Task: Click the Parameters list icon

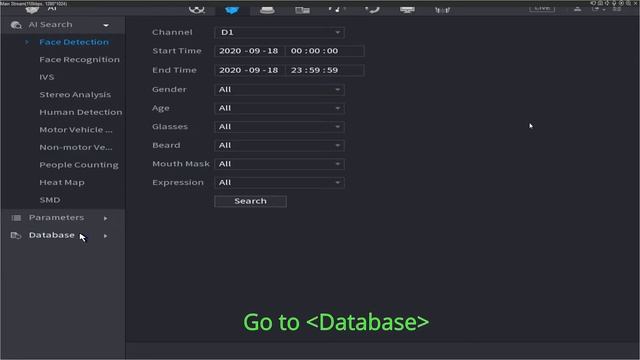Action: (x=16, y=218)
